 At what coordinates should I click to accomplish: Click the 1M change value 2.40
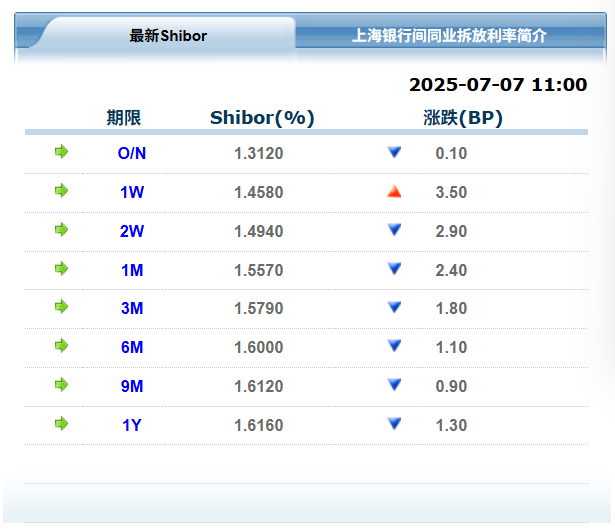point(451,270)
